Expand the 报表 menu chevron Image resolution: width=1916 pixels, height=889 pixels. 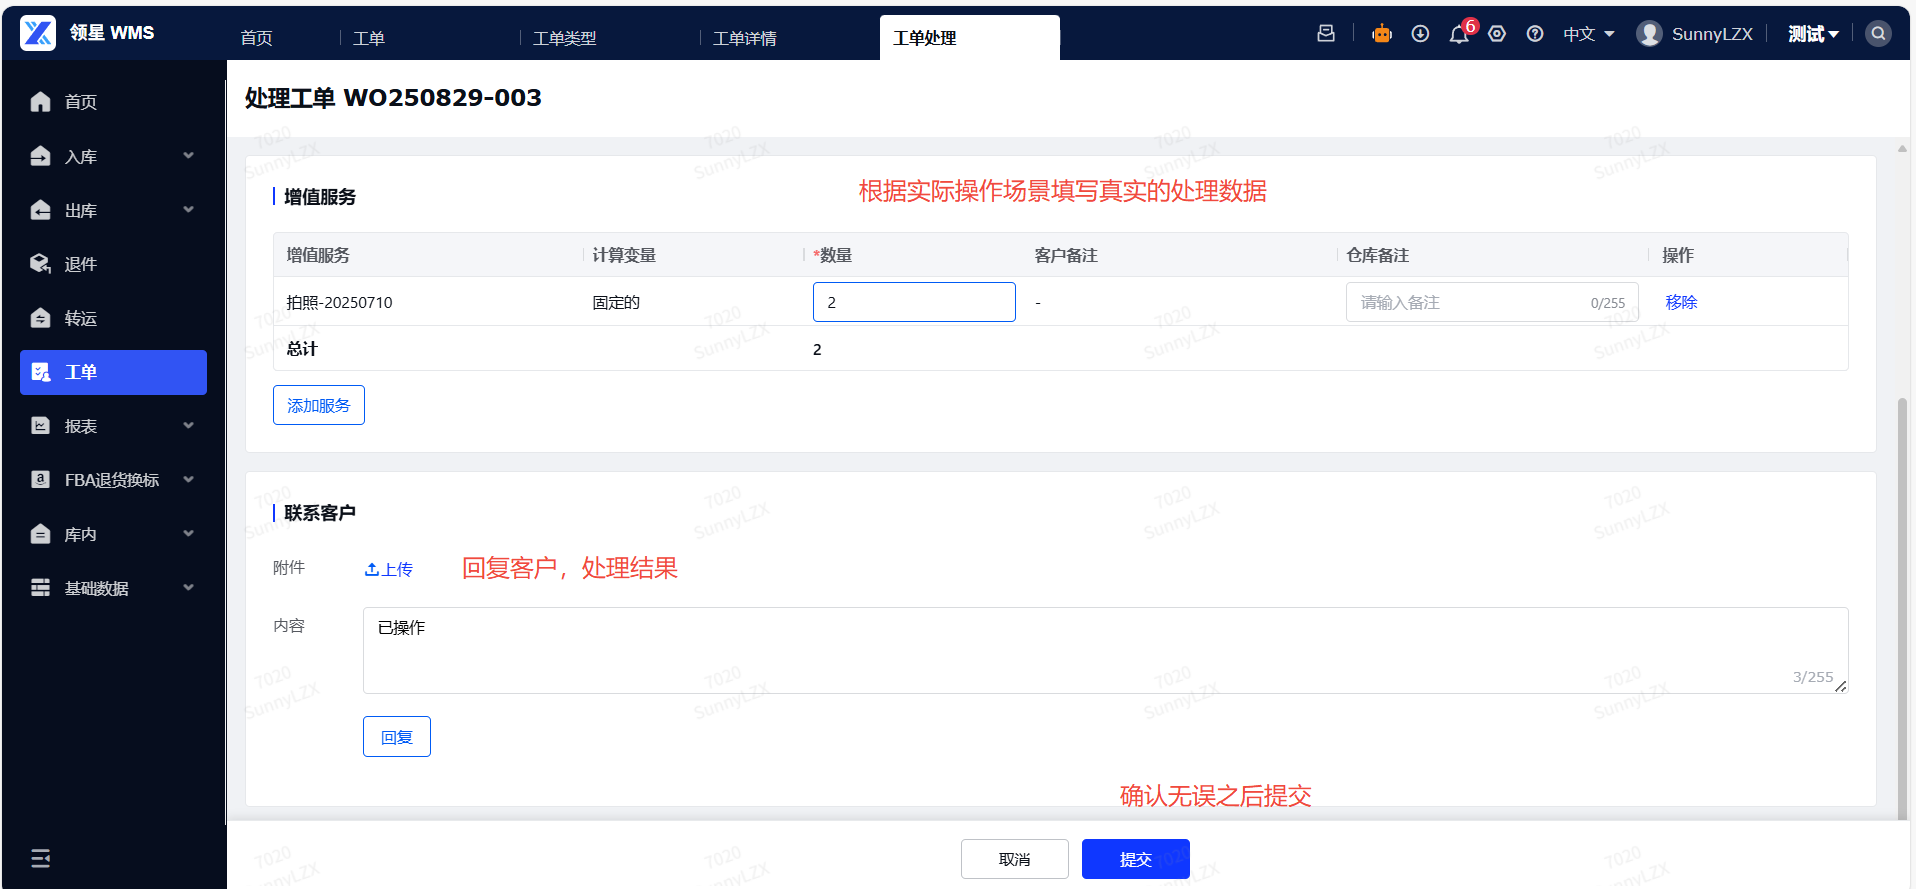tap(188, 426)
